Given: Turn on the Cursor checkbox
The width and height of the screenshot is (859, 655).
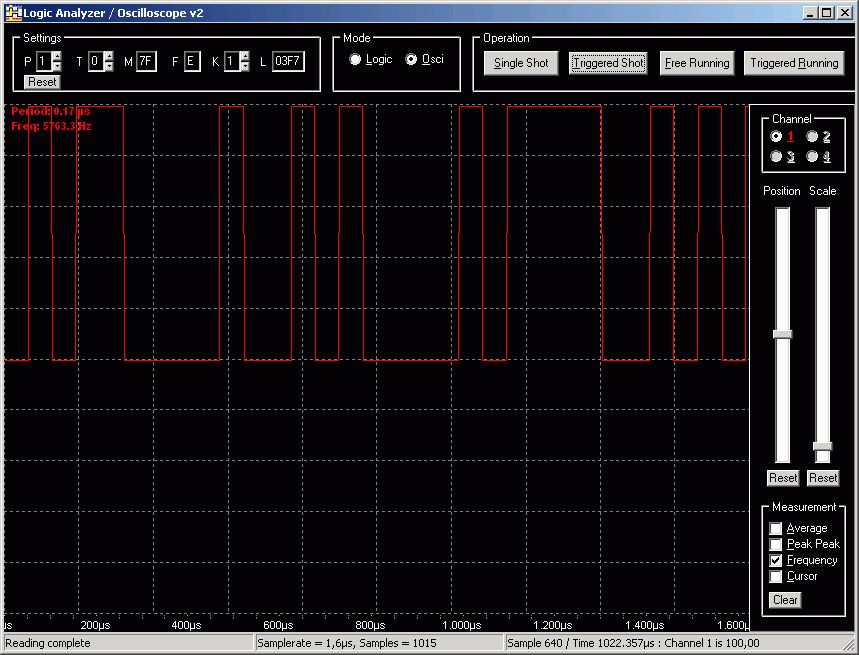Looking at the screenshot, I should 776,577.
